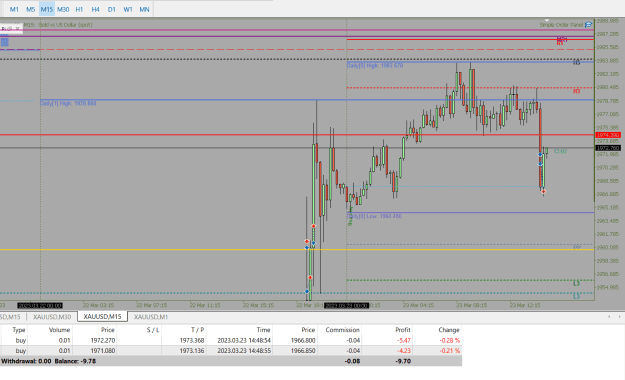Screen dimensions: 625x380
Task: Click the white chart shift triangle marker
Action: 547,20
